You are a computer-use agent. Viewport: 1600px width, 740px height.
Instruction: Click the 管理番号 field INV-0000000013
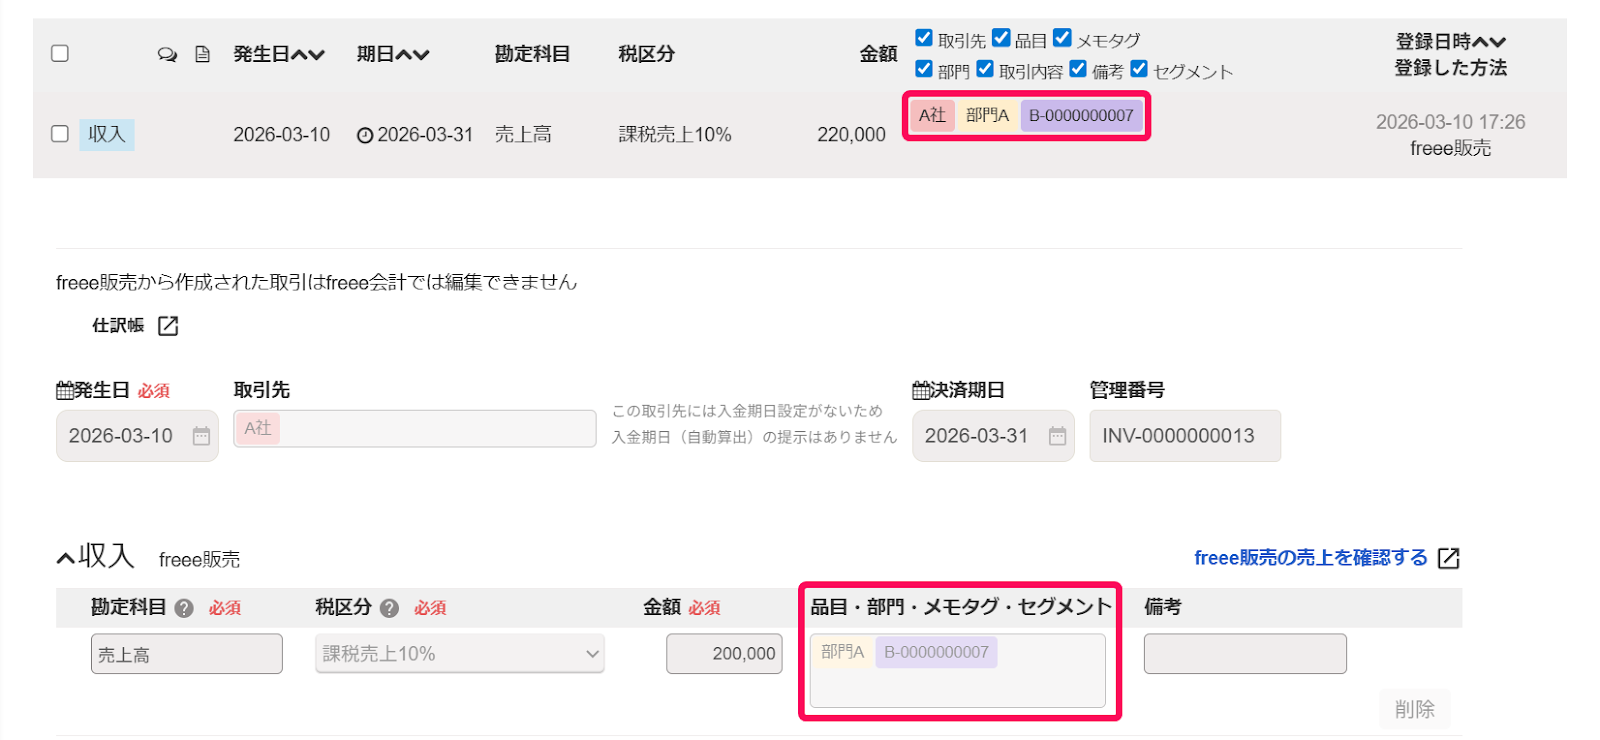pos(1185,436)
